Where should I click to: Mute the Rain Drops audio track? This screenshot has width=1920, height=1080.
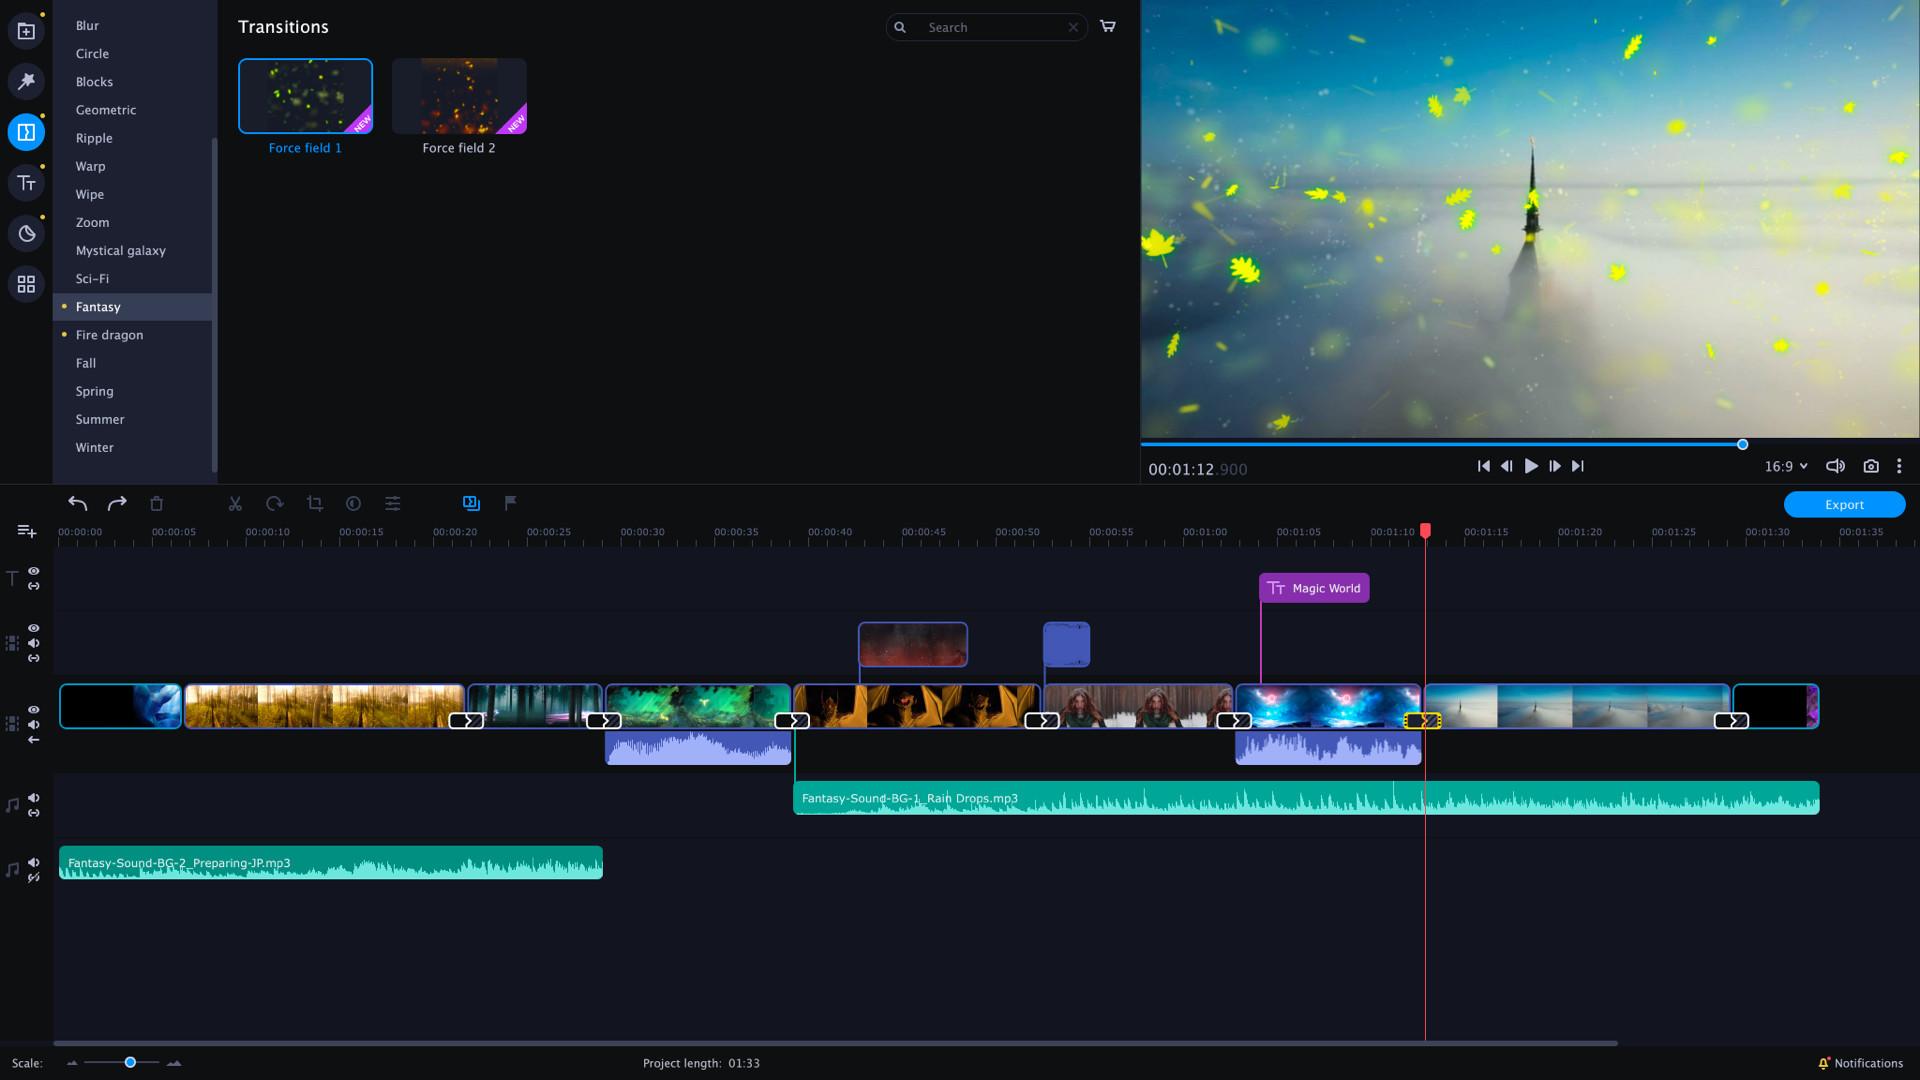33,797
